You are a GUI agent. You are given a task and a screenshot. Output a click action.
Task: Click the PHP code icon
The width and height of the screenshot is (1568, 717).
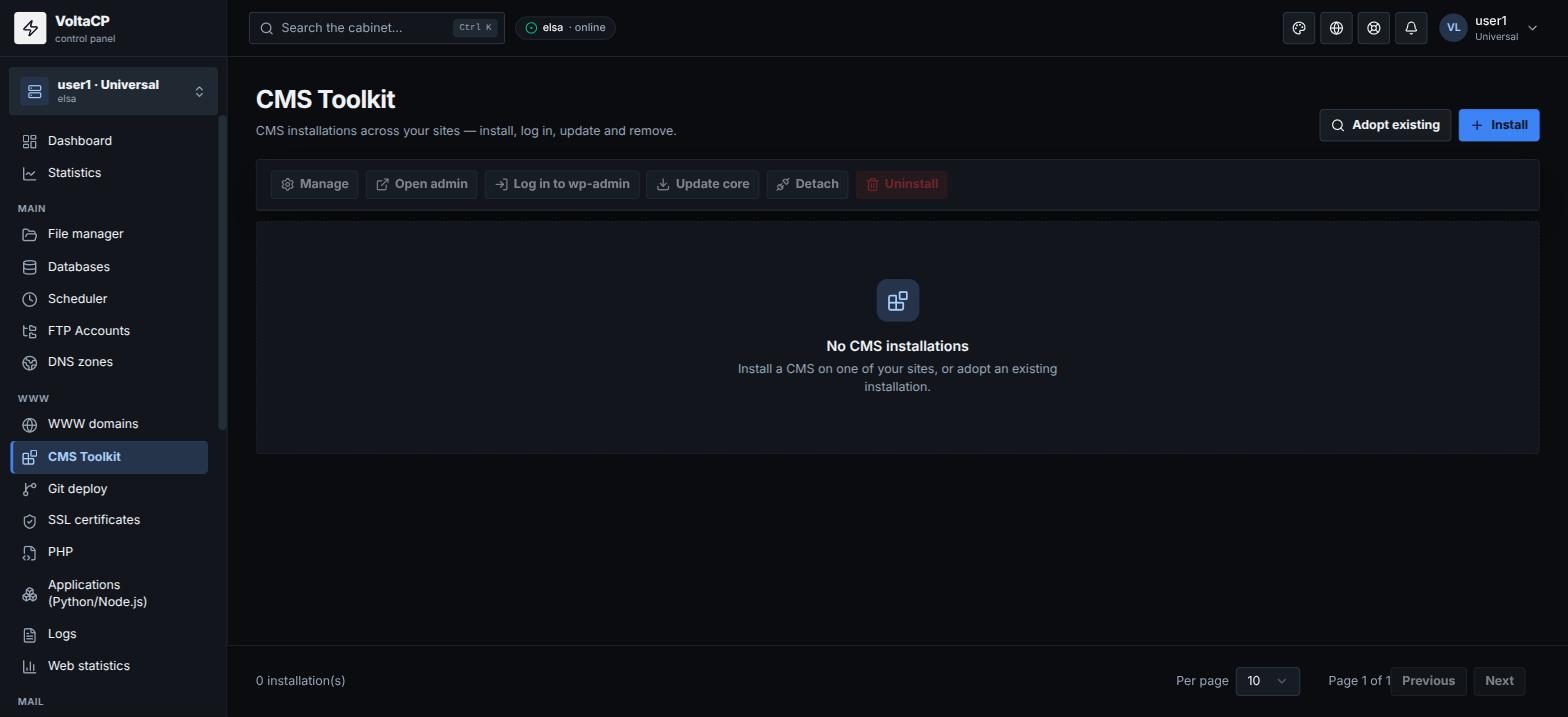tap(30, 553)
